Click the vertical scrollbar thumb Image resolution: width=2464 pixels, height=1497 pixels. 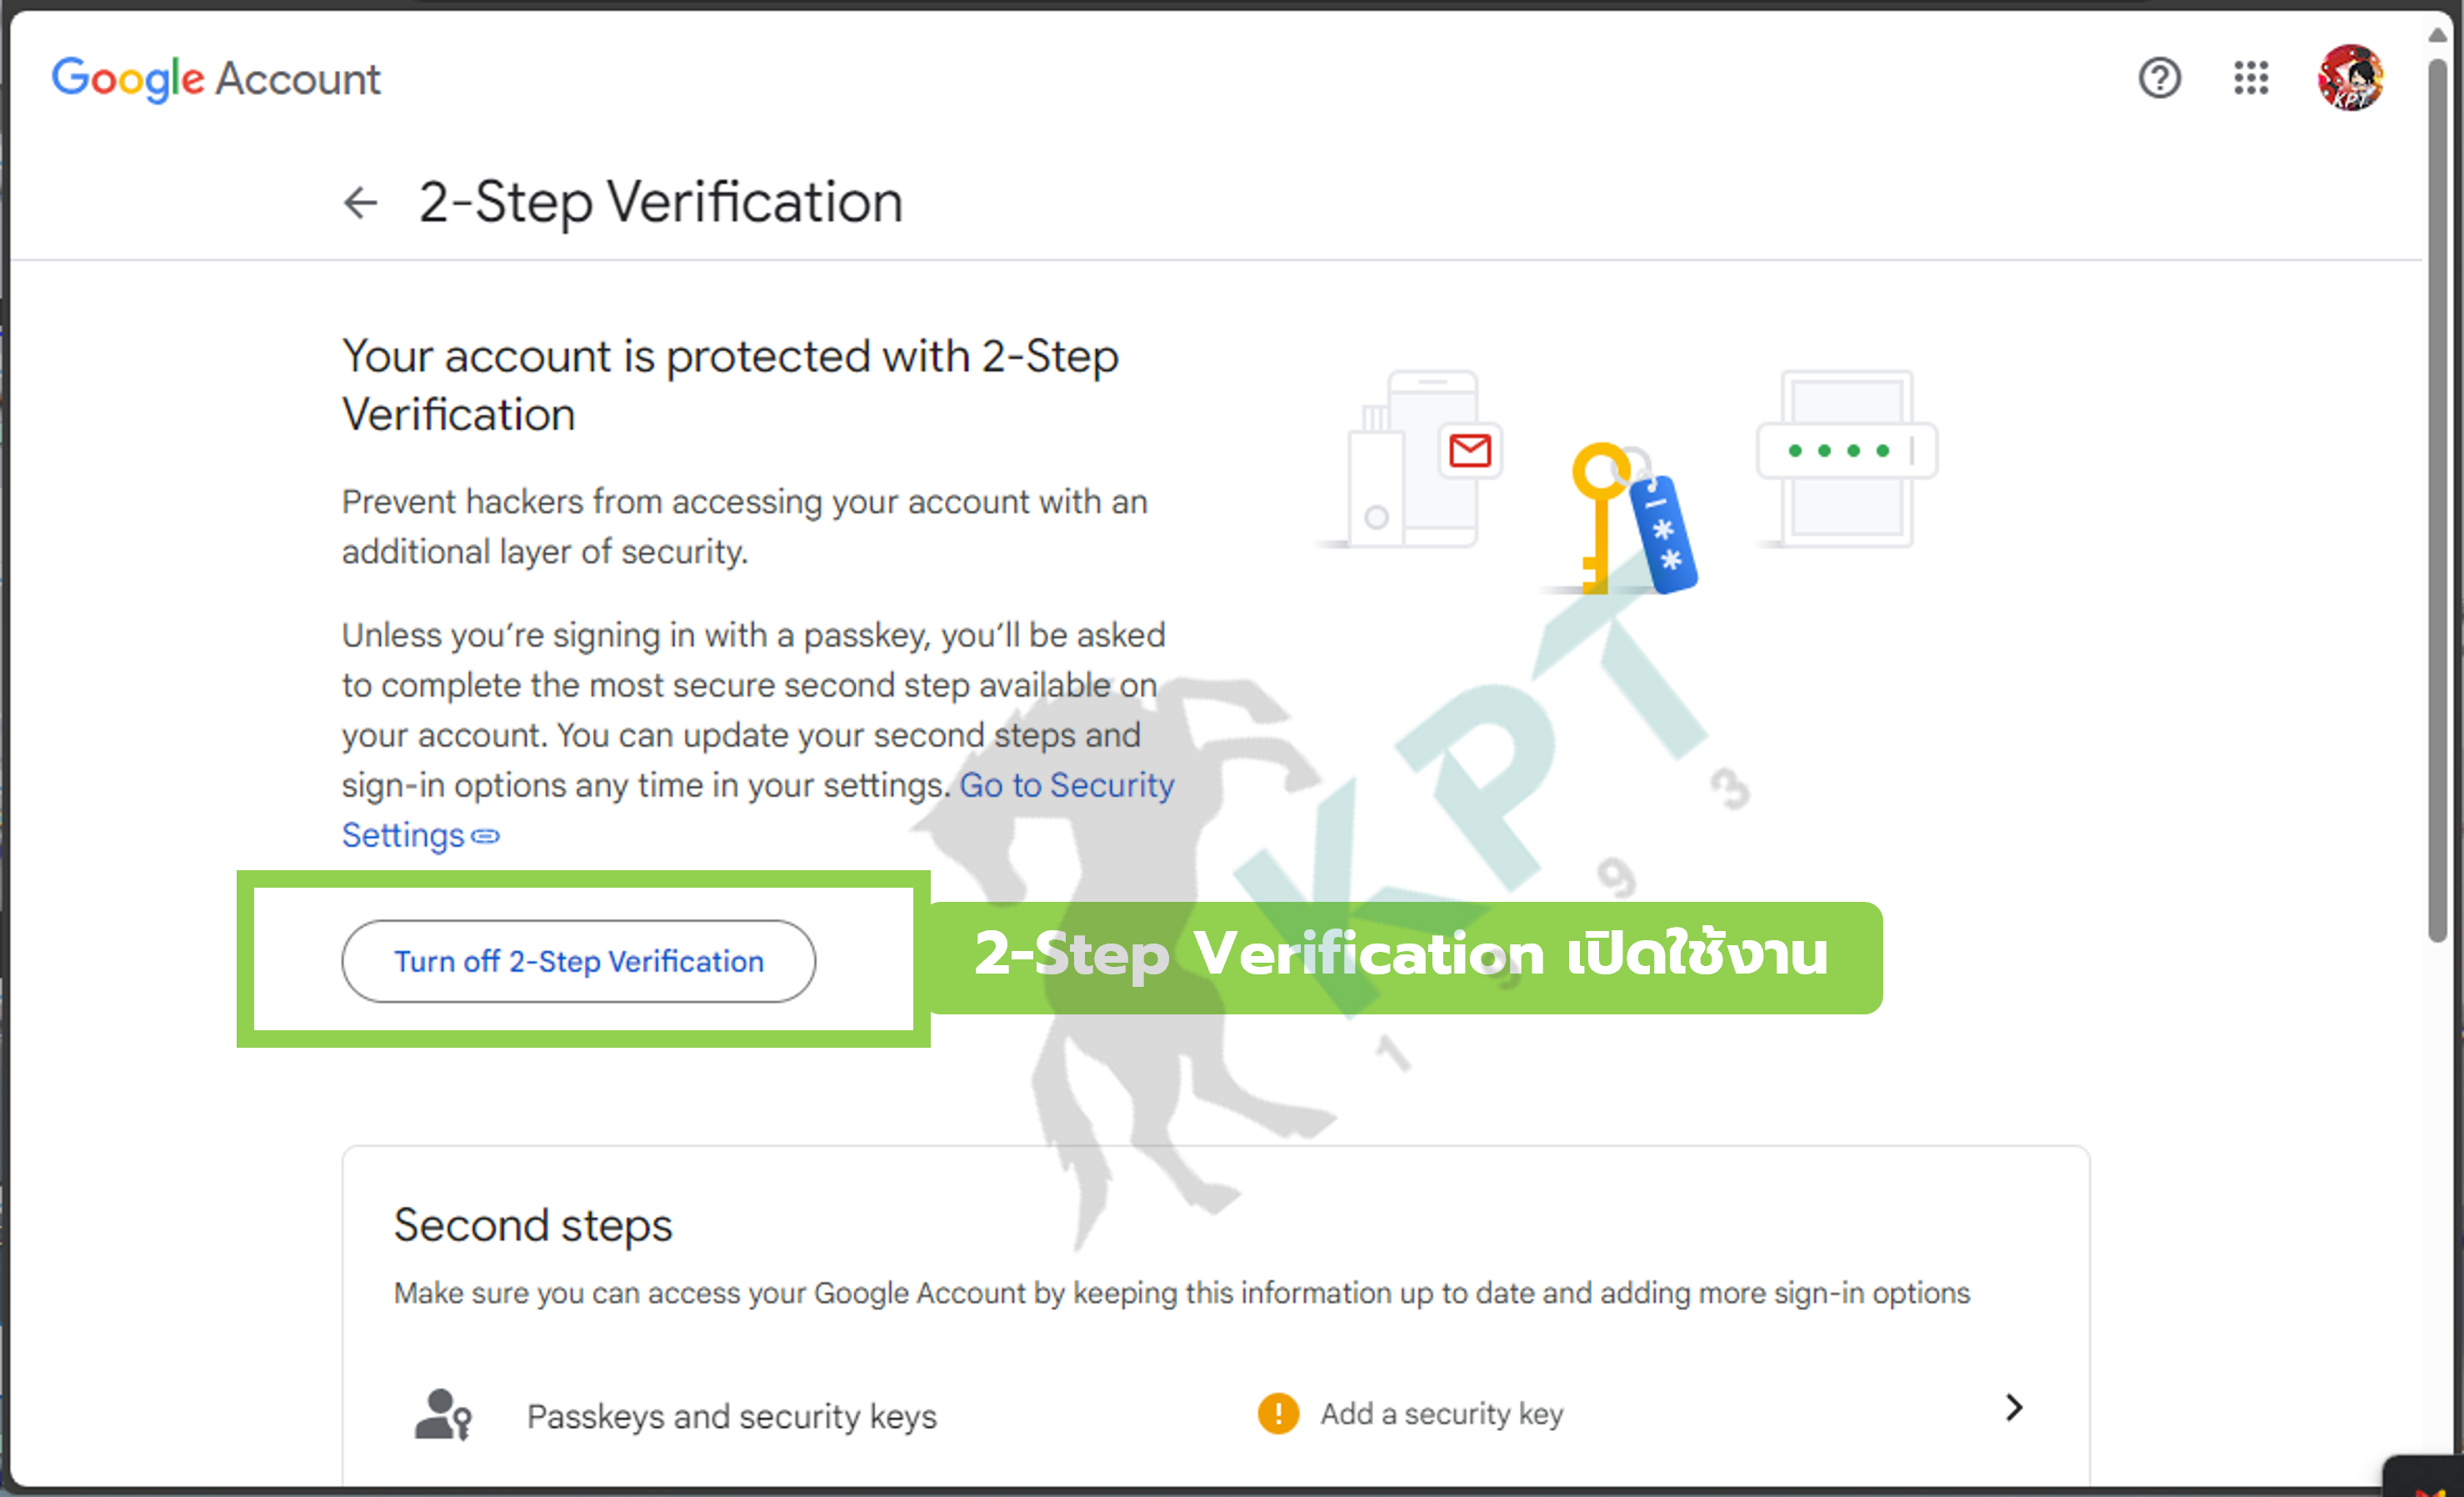coord(2437,500)
